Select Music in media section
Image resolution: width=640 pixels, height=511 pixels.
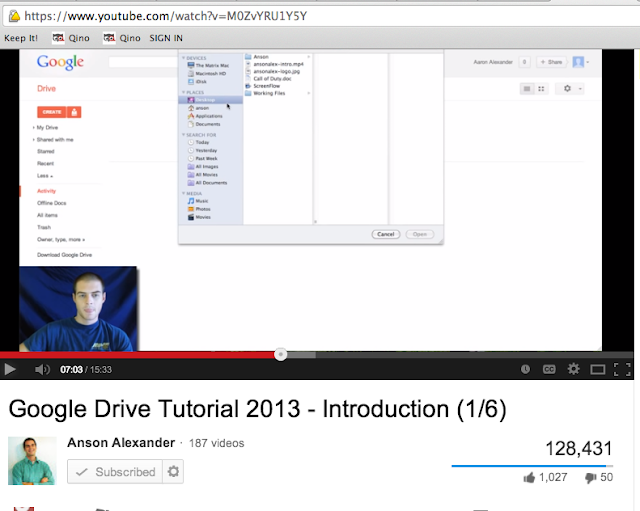[x=198, y=201]
